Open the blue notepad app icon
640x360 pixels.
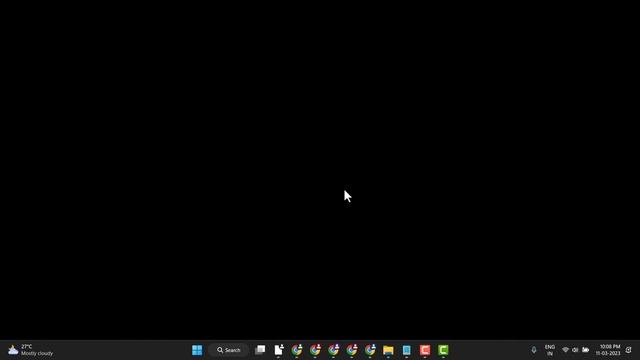(x=407, y=350)
